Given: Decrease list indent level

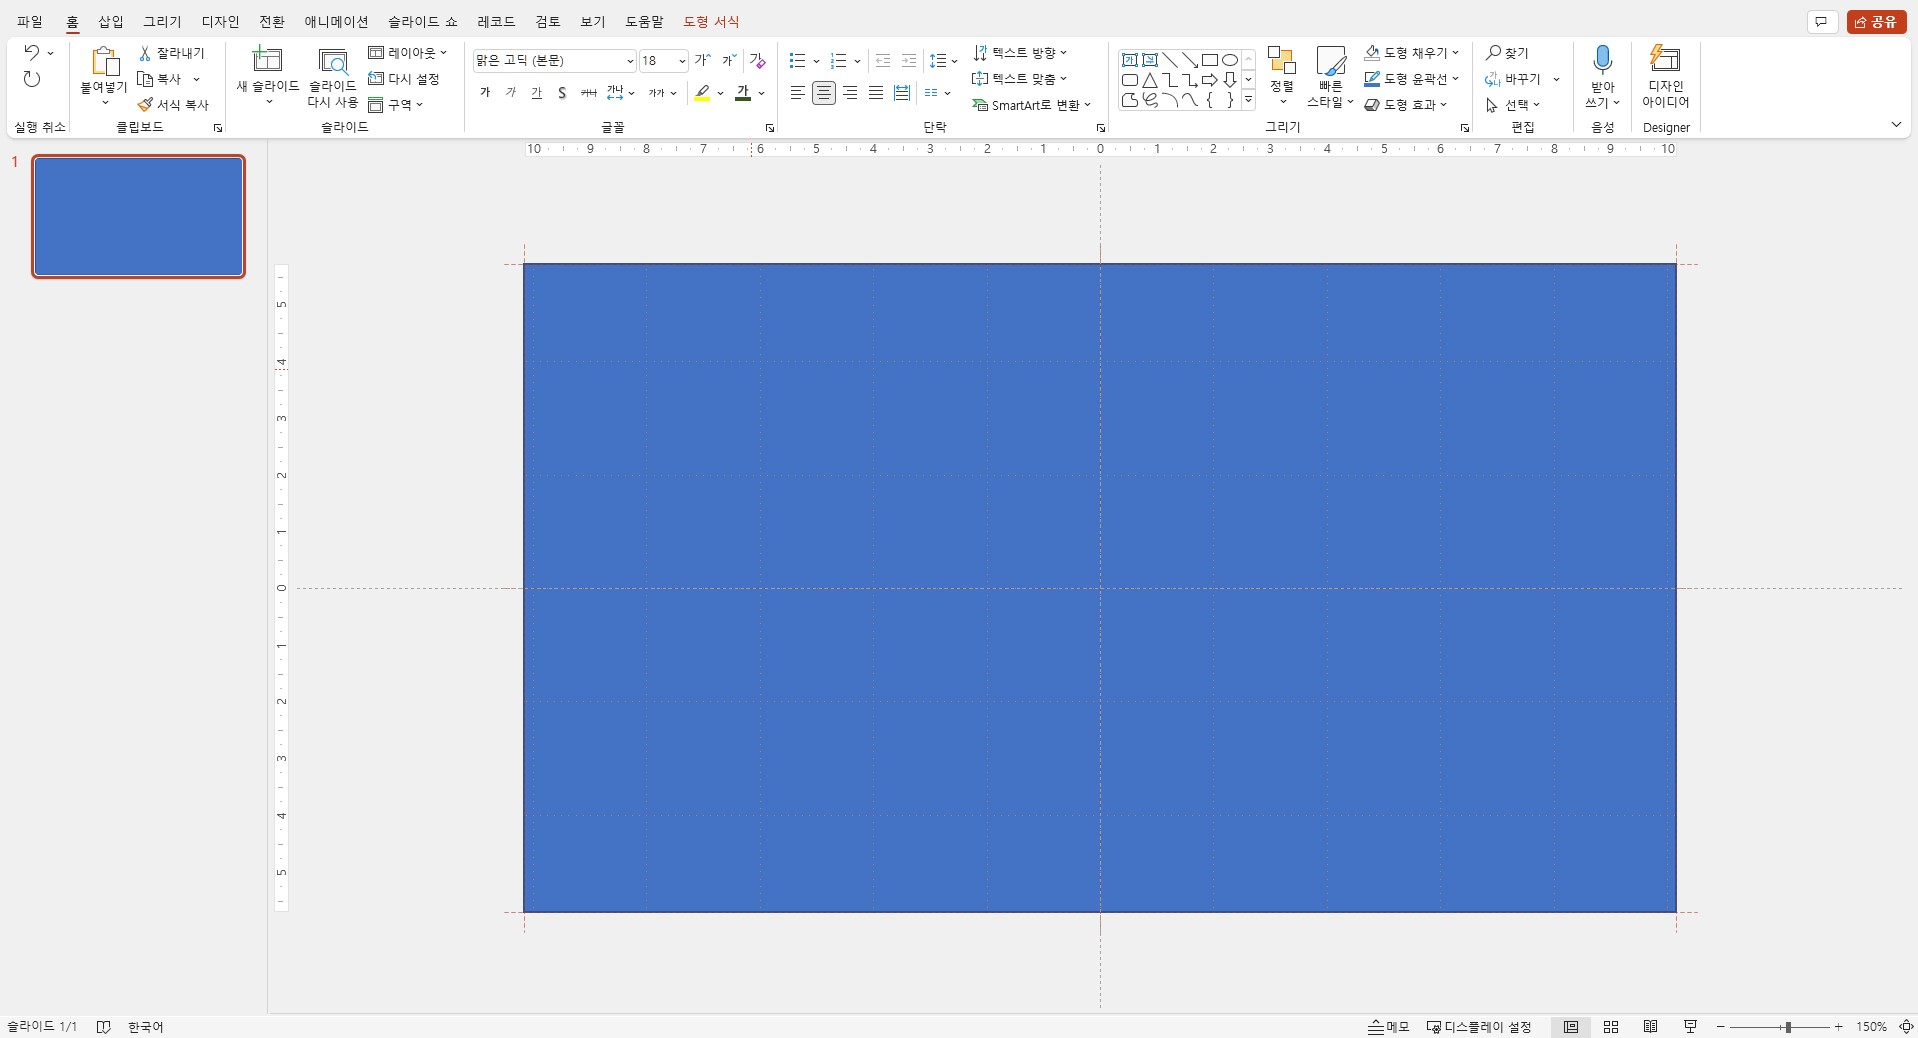Looking at the screenshot, I should click(883, 61).
